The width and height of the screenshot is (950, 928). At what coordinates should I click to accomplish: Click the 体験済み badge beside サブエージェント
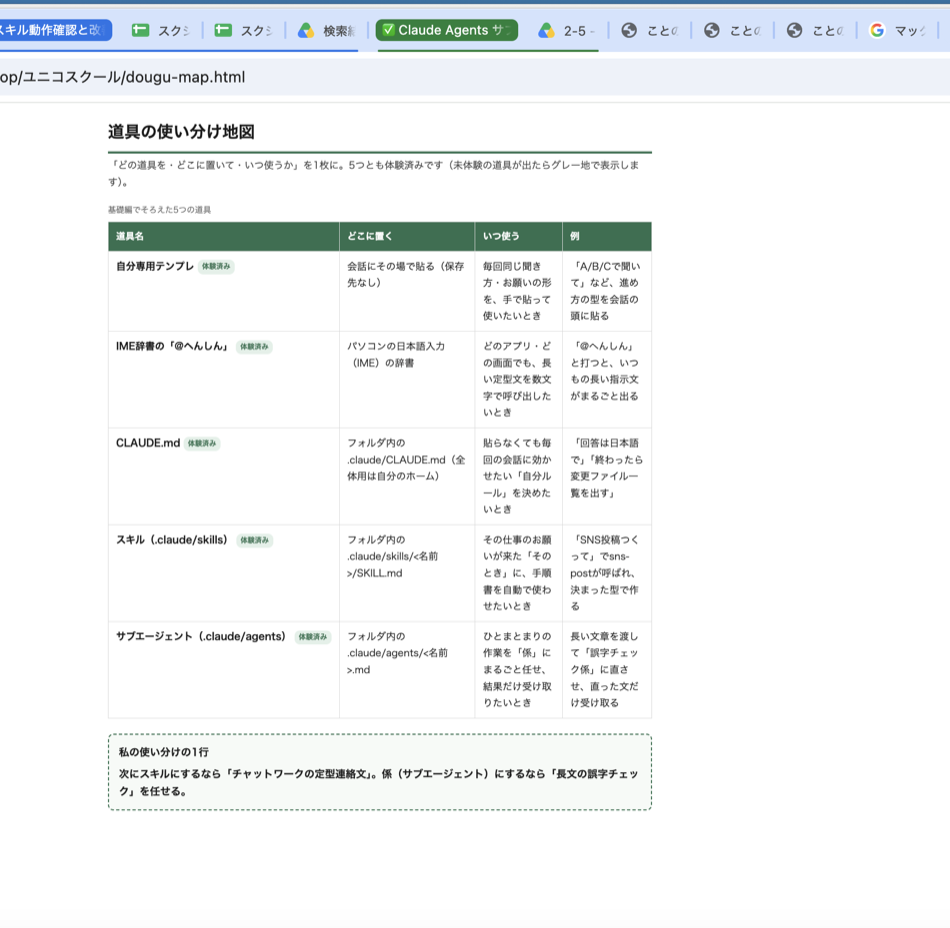(x=313, y=637)
